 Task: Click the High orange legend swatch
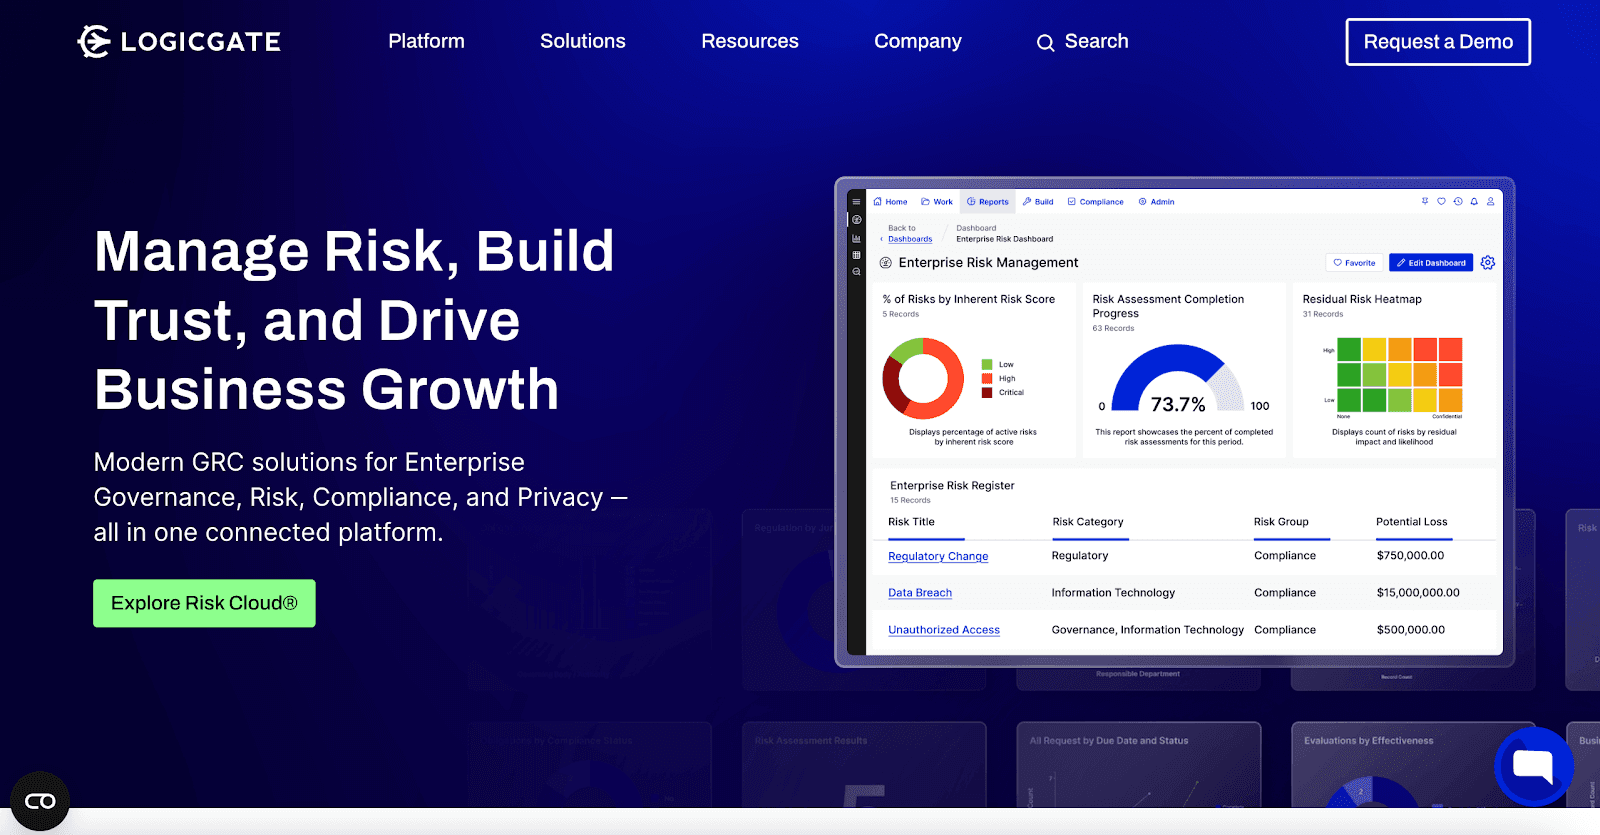[x=987, y=379]
